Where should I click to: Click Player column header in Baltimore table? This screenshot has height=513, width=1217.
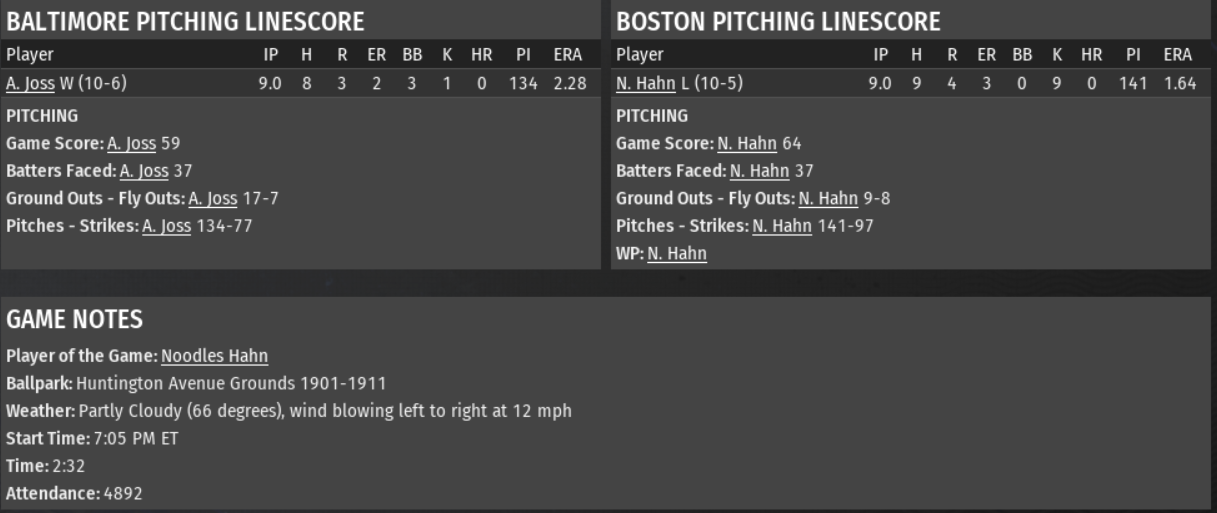click(30, 55)
